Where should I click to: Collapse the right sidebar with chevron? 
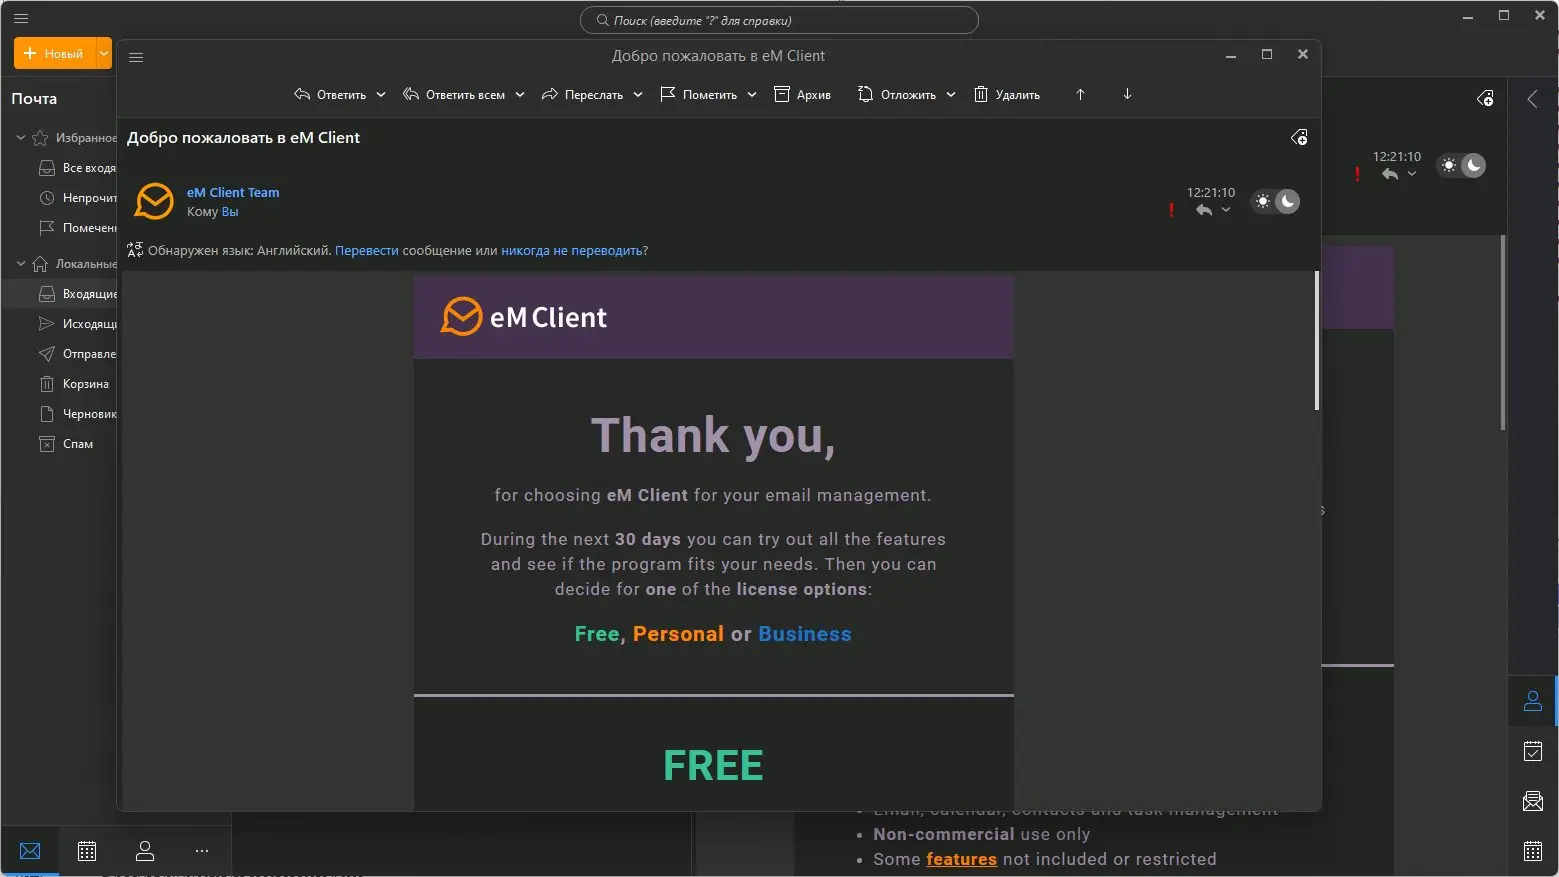click(x=1532, y=99)
